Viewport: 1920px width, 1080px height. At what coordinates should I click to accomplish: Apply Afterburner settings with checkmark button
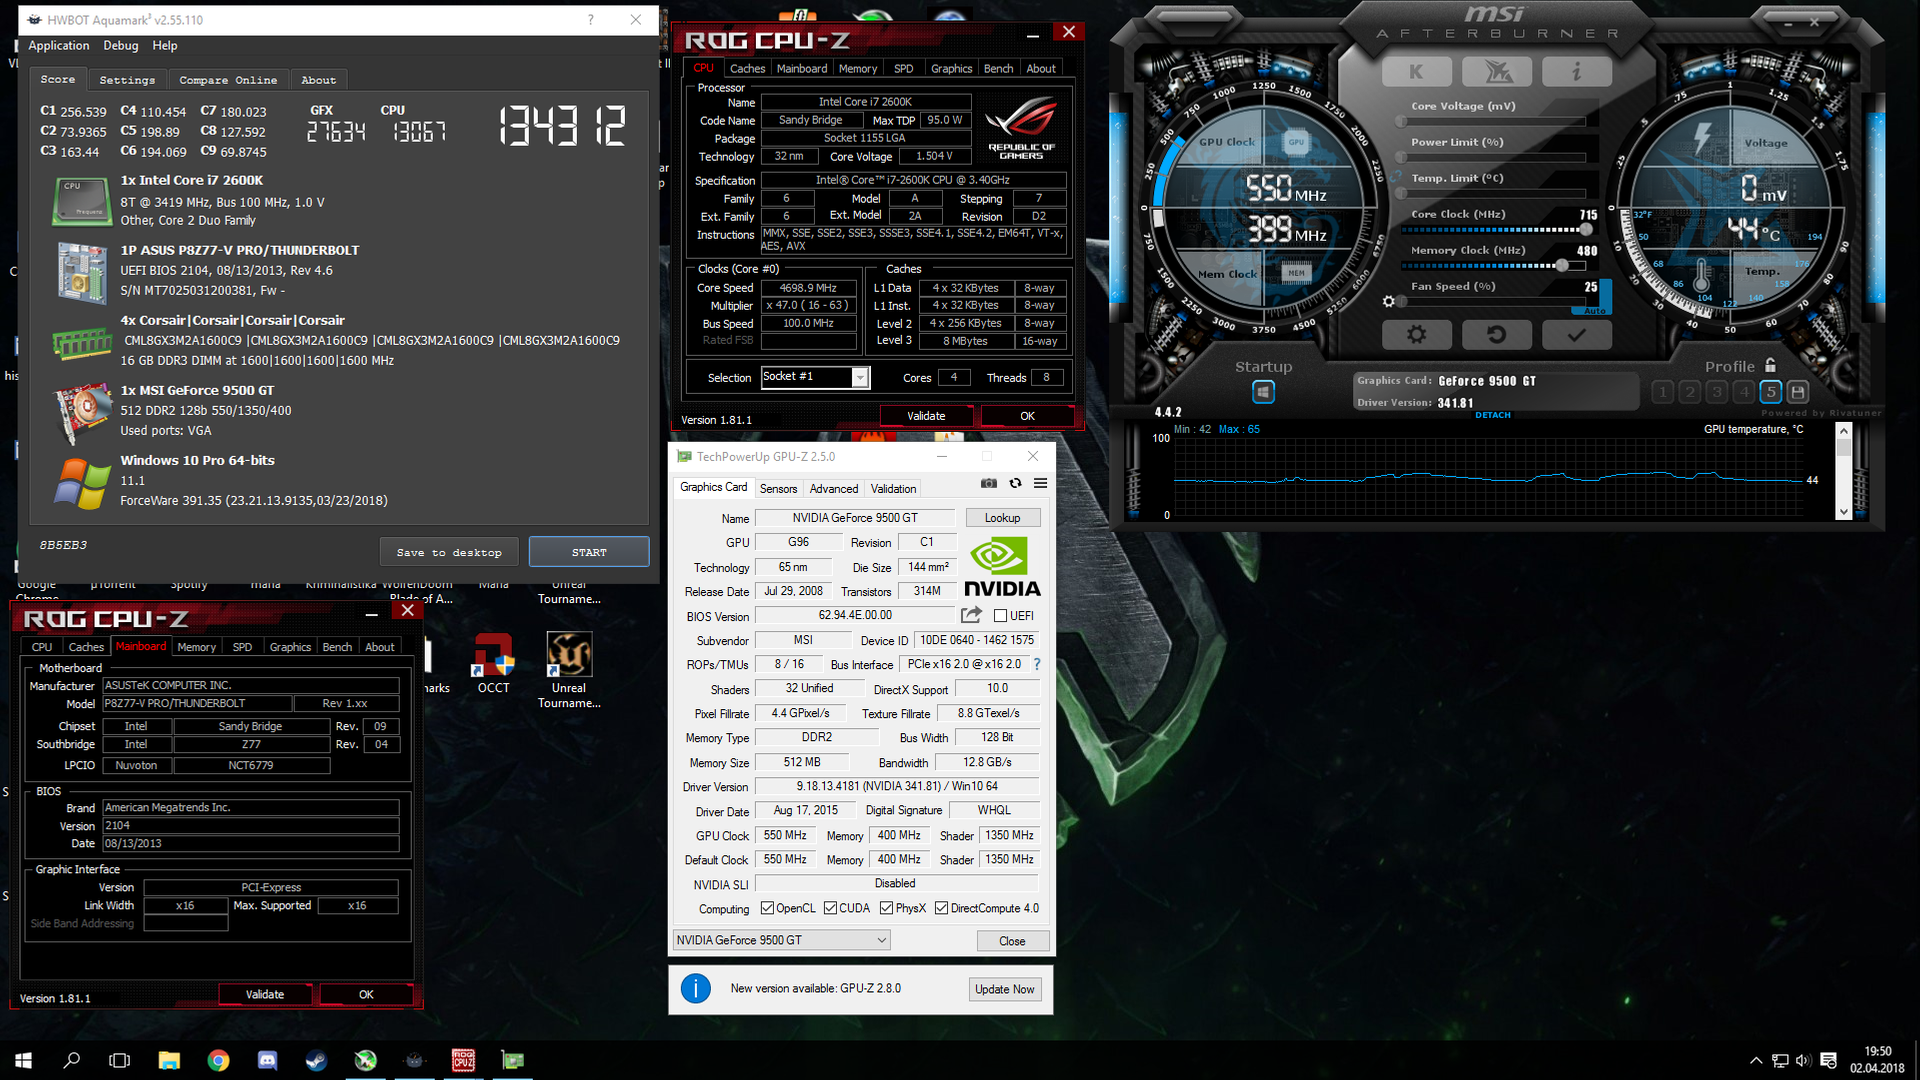tap(1576, 334)
